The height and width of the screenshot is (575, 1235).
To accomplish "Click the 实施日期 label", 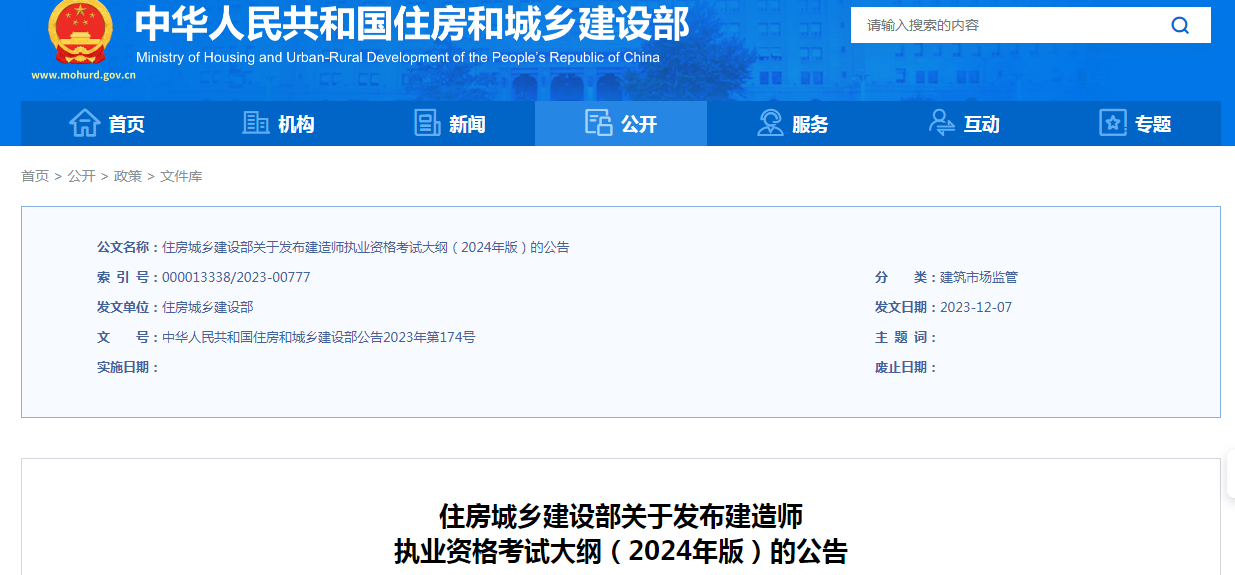I will [128, 367].
